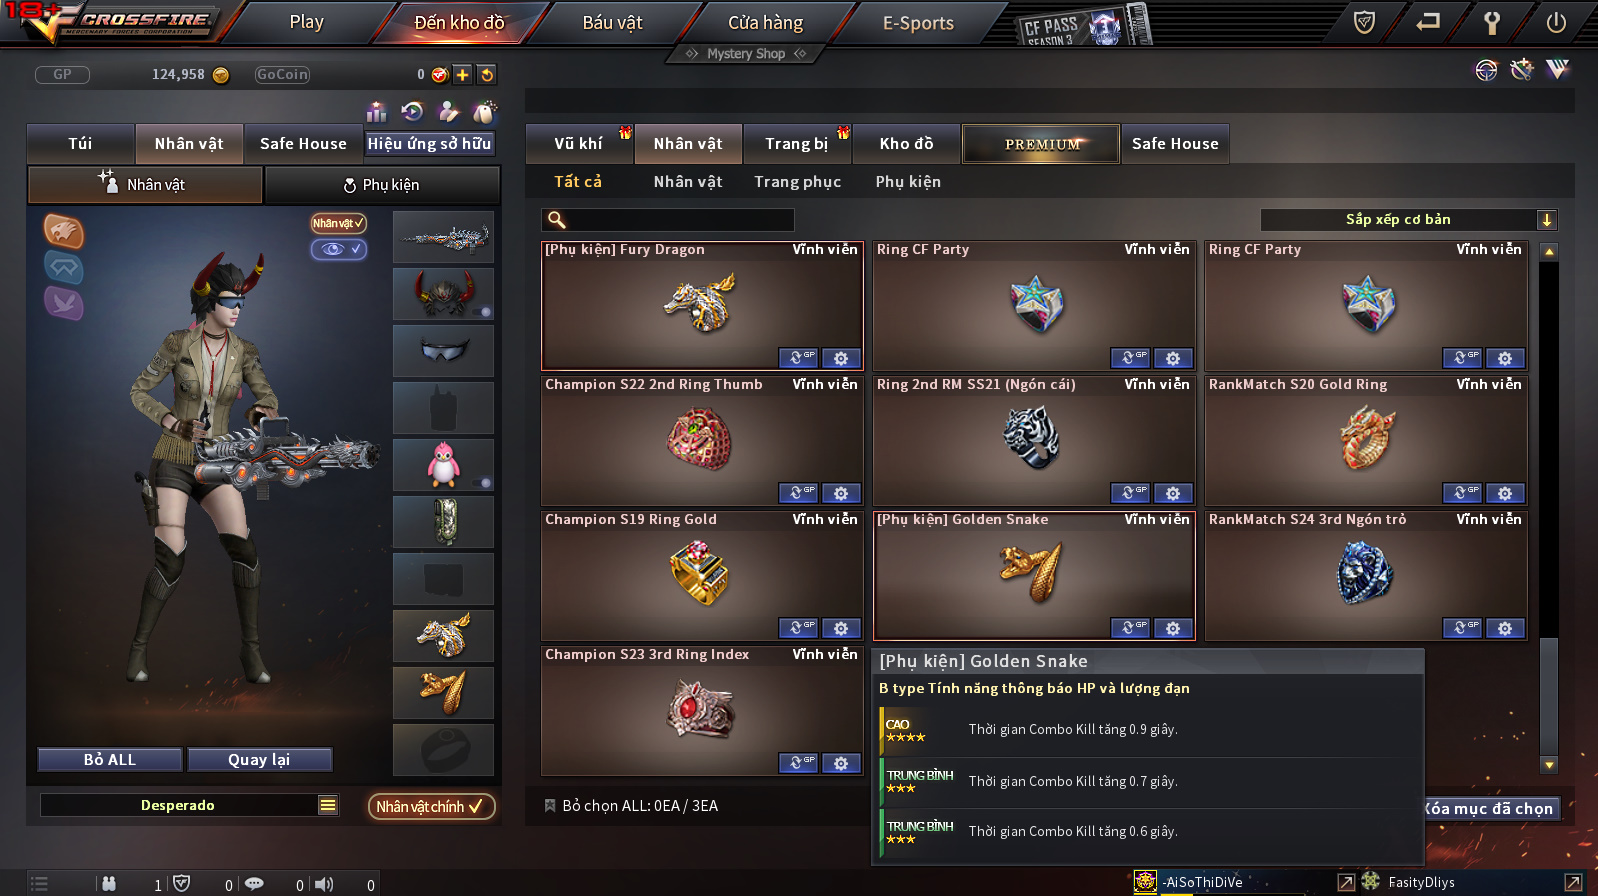Viewport: 1598px width, 896px height.
Task: Select the orange eagle character slot icon
Action: coord(64,231)
